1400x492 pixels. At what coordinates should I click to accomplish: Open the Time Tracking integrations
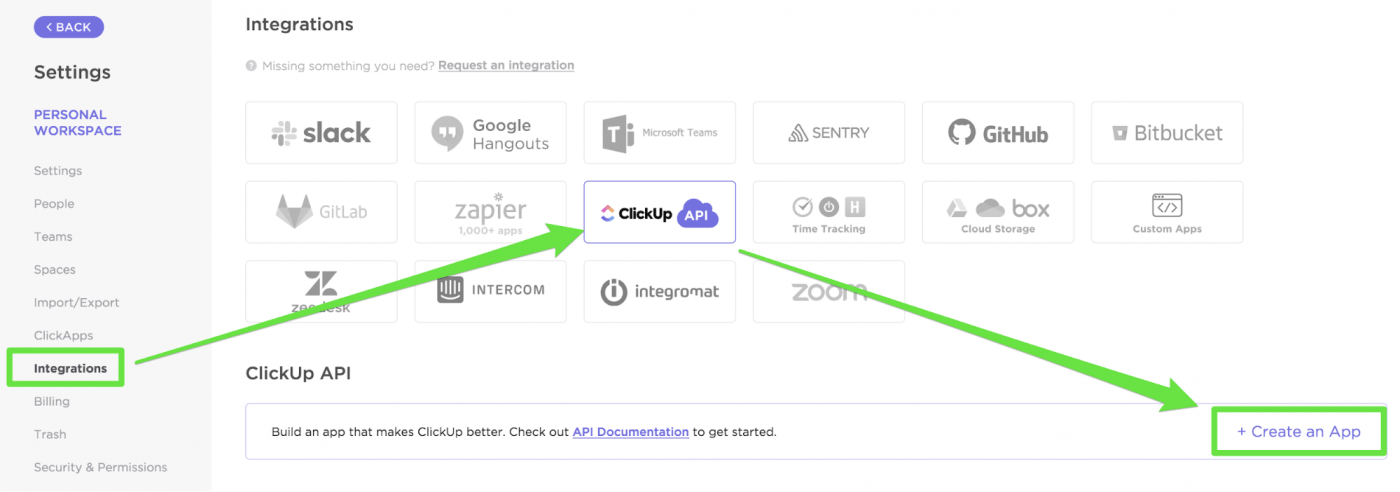pyautogui.click(x=828, y=212)
